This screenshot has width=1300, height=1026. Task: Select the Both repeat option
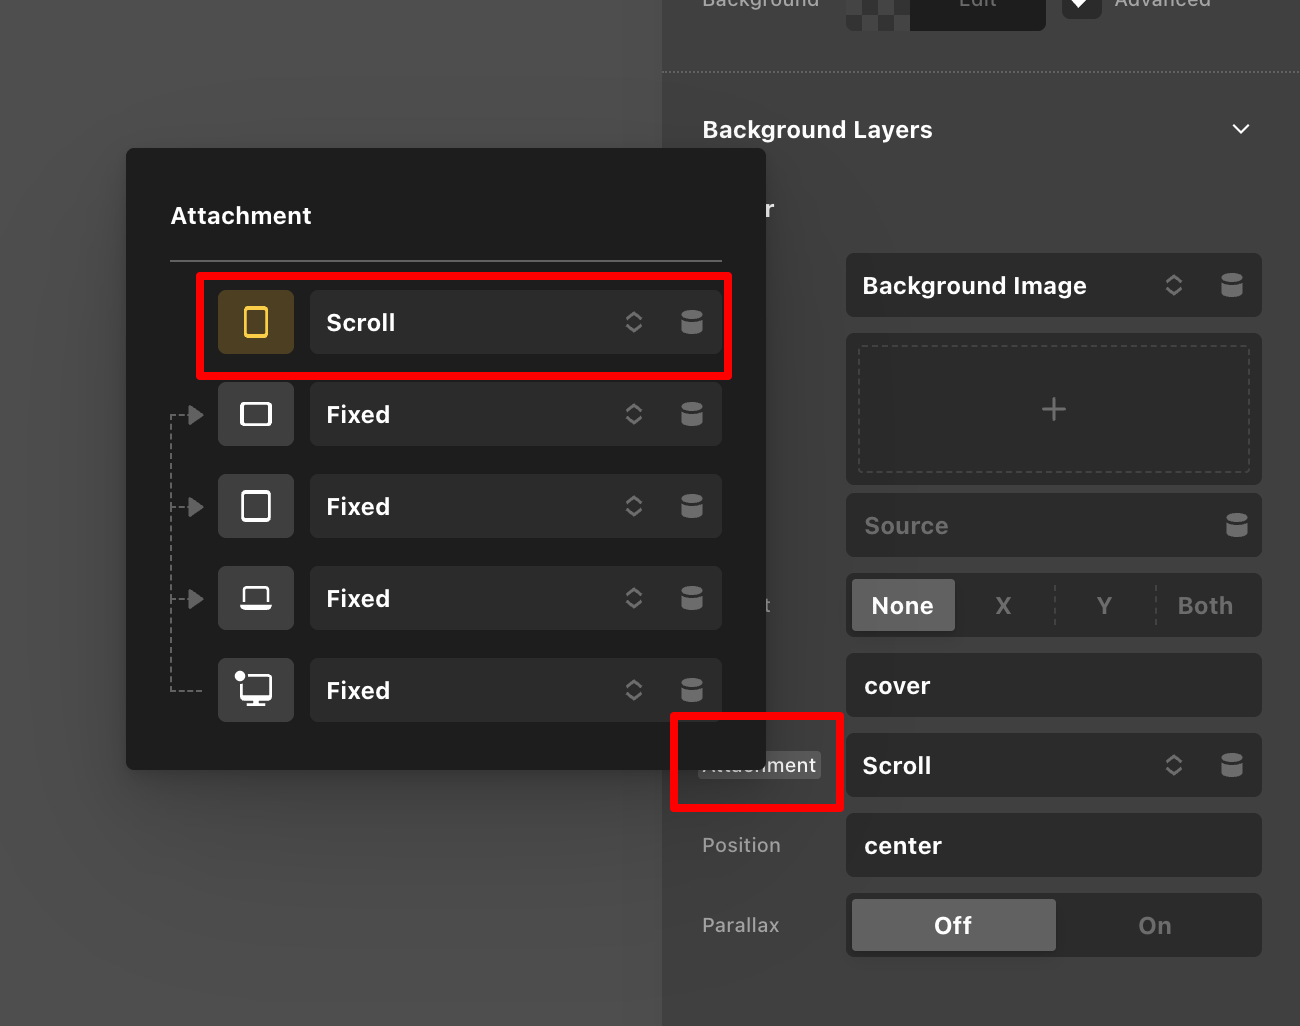coord(1204,605)
